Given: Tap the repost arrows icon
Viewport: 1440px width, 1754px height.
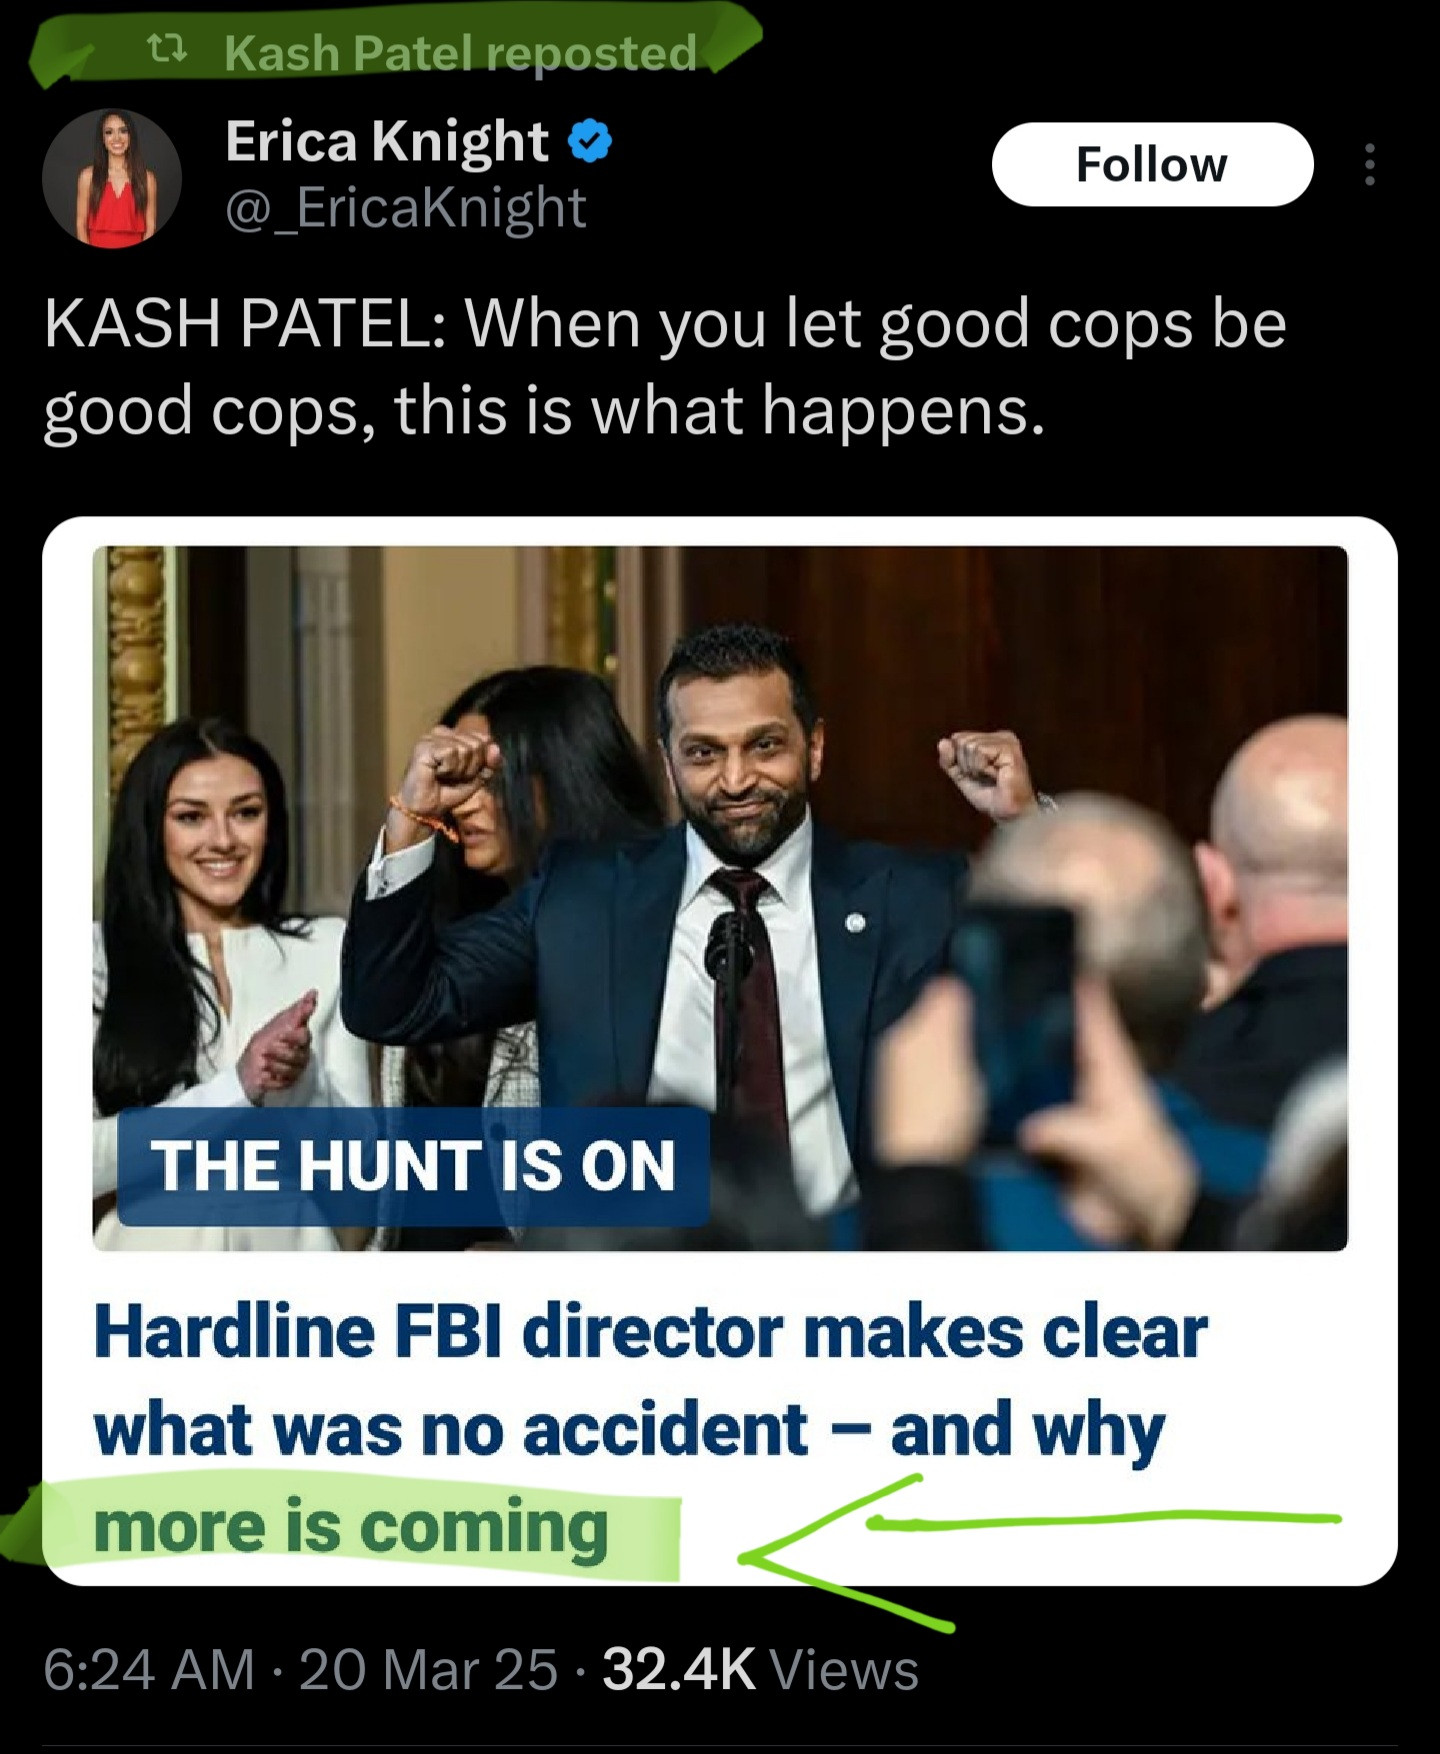Looking at the screenshot, I should pos(166,50).
